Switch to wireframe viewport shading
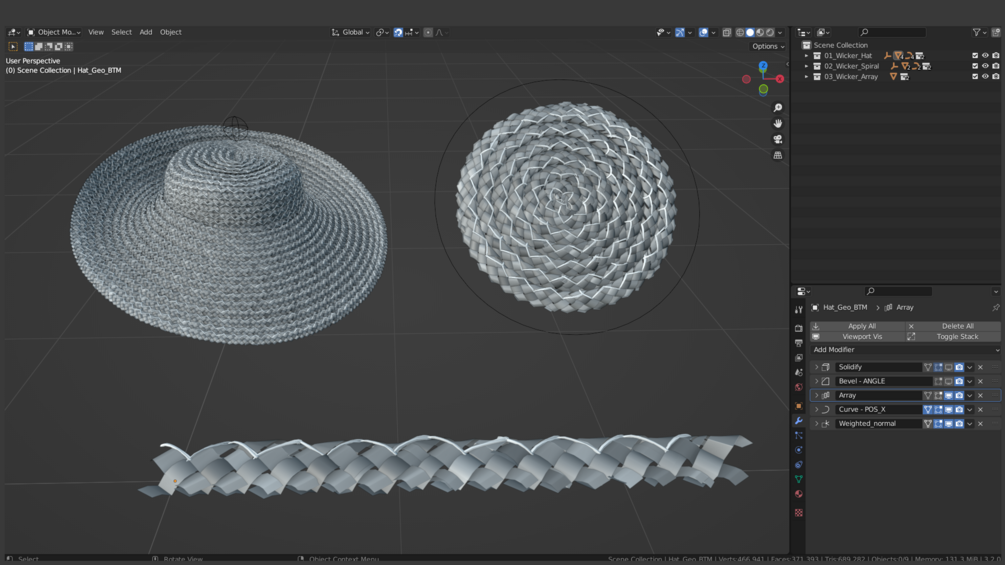Screen dimensions: 1005x565 (740, 32)
